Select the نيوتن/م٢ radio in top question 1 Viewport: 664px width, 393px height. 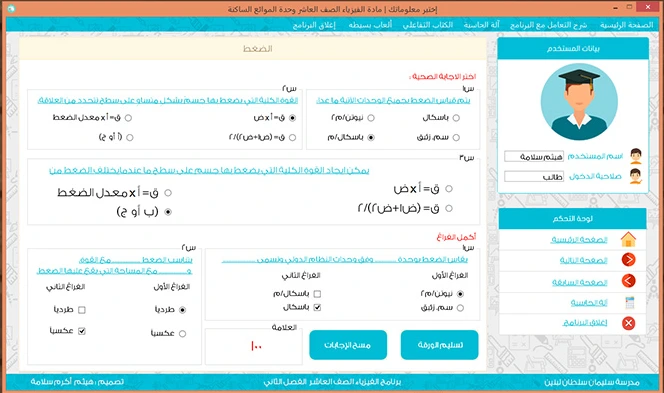point(371,118)
